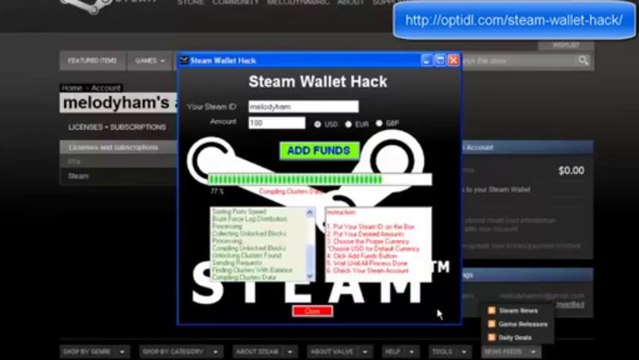Screen dimensions: 639x360
Task: Click the Steam News RSS icon
Action: [492, 311]
